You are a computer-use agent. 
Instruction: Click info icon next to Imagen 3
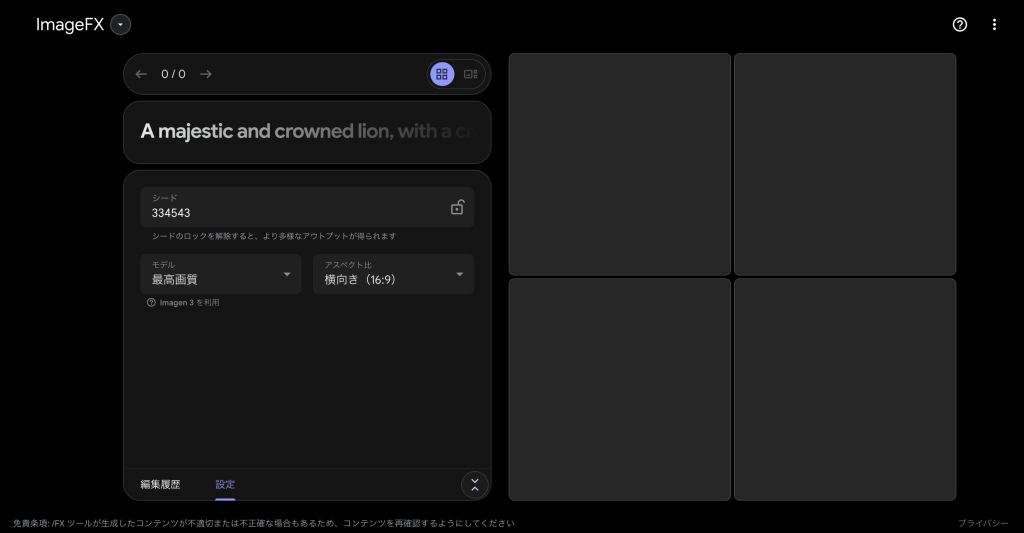[151, 302]
